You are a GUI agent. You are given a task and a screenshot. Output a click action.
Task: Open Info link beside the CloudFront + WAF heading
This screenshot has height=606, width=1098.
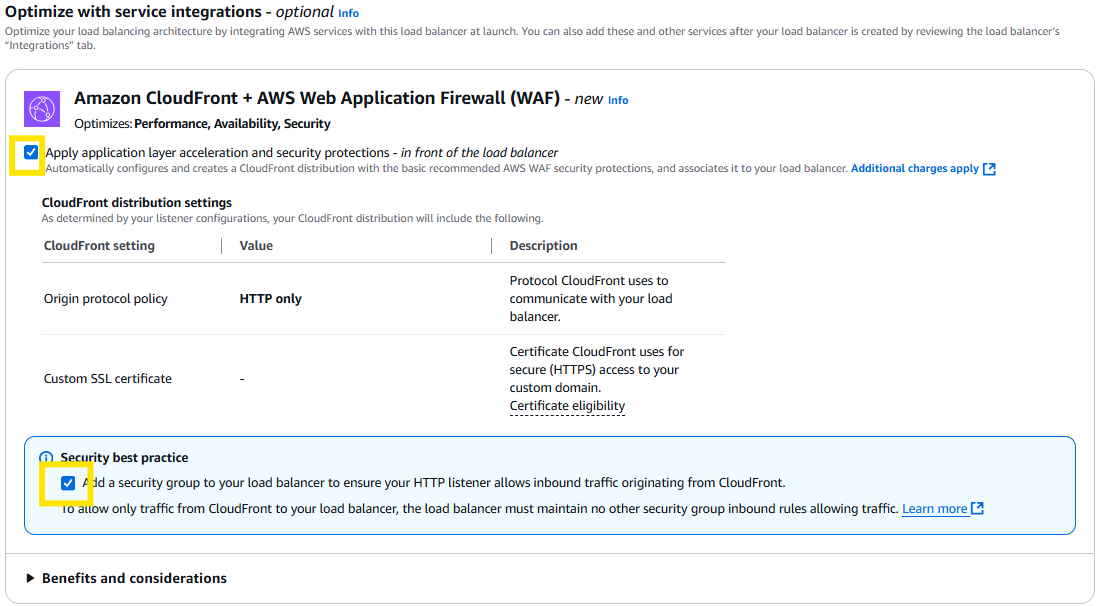(618, 100)
